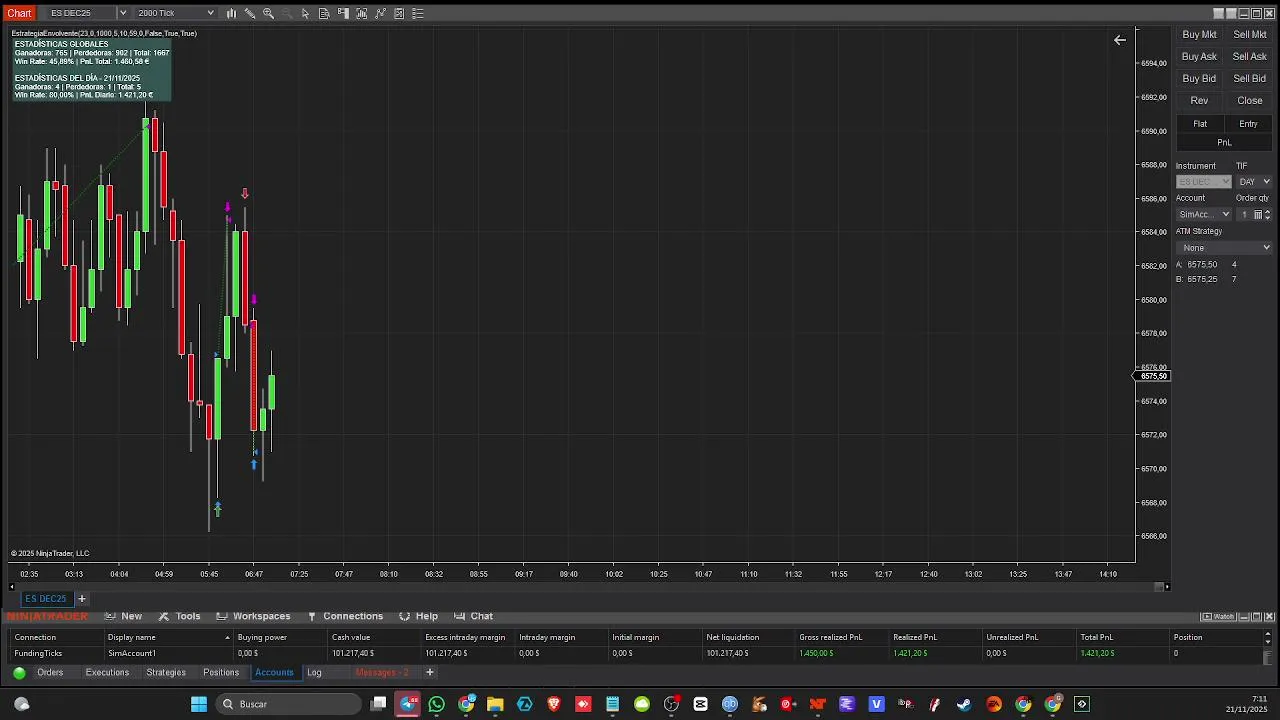The height and width of the screenshot is (720, 1280).
Task: Click the disabled zoom out magnifier
Action: tap(287, 13)
